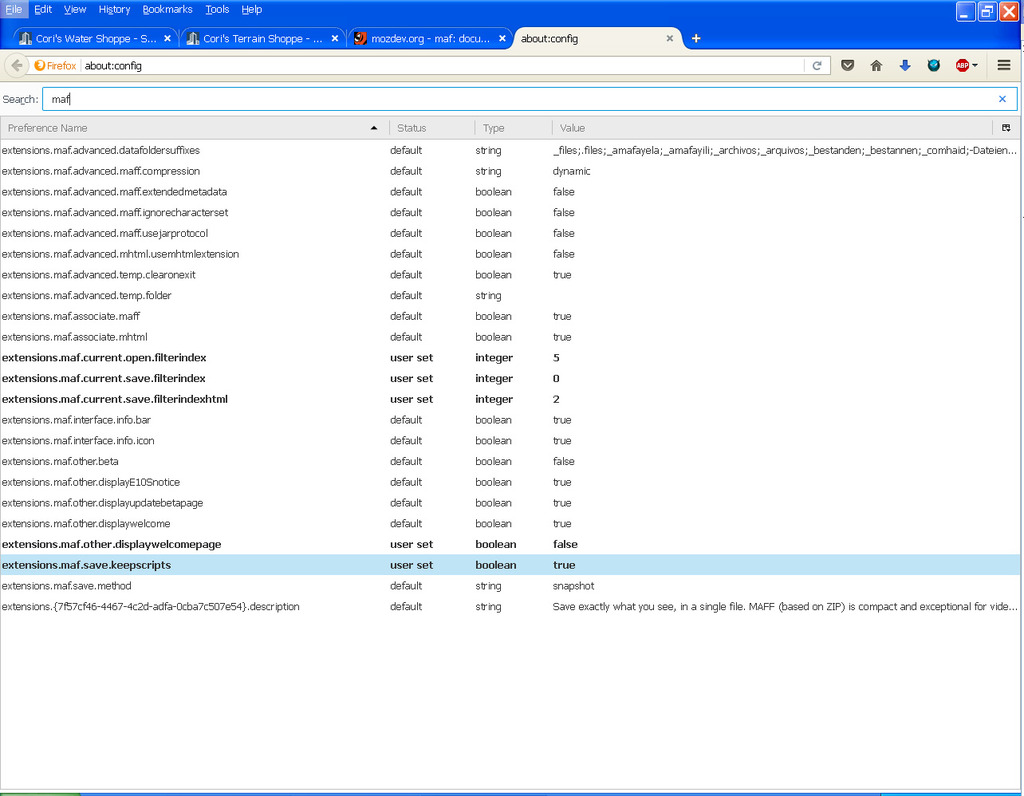Open the Edit menu
This screenshot has height=796, width=1024.
pyautogui.click(x=43, y=9)
